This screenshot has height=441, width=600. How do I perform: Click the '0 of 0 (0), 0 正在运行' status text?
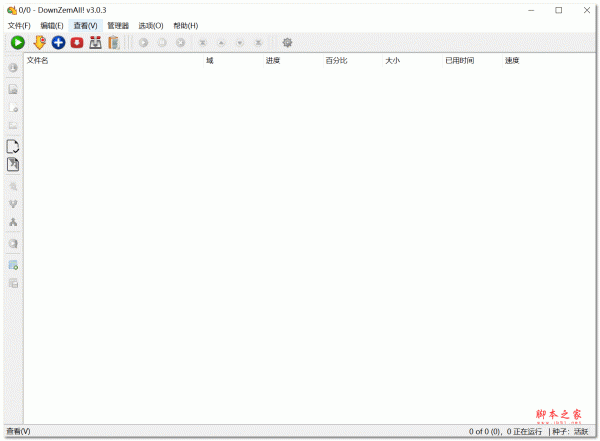pos(505,431)
